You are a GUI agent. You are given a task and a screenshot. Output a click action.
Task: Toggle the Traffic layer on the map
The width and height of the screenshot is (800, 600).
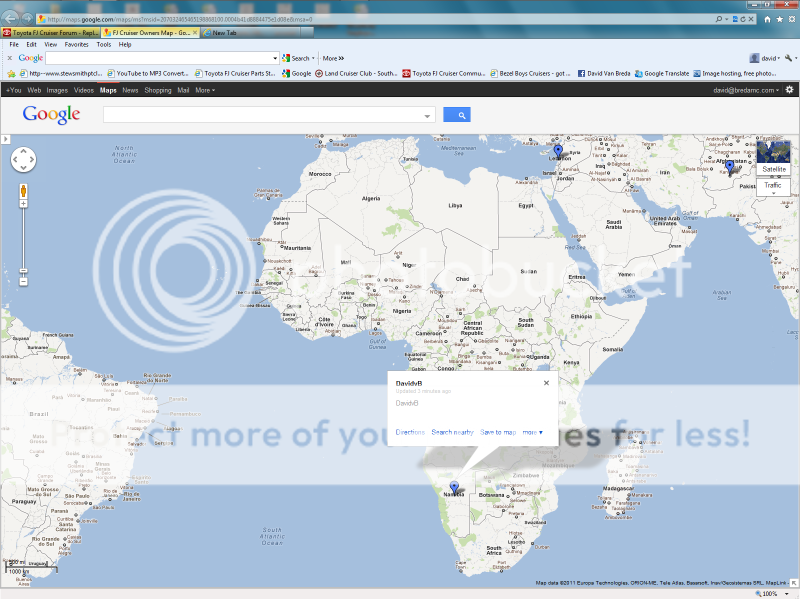pos(773,185)
